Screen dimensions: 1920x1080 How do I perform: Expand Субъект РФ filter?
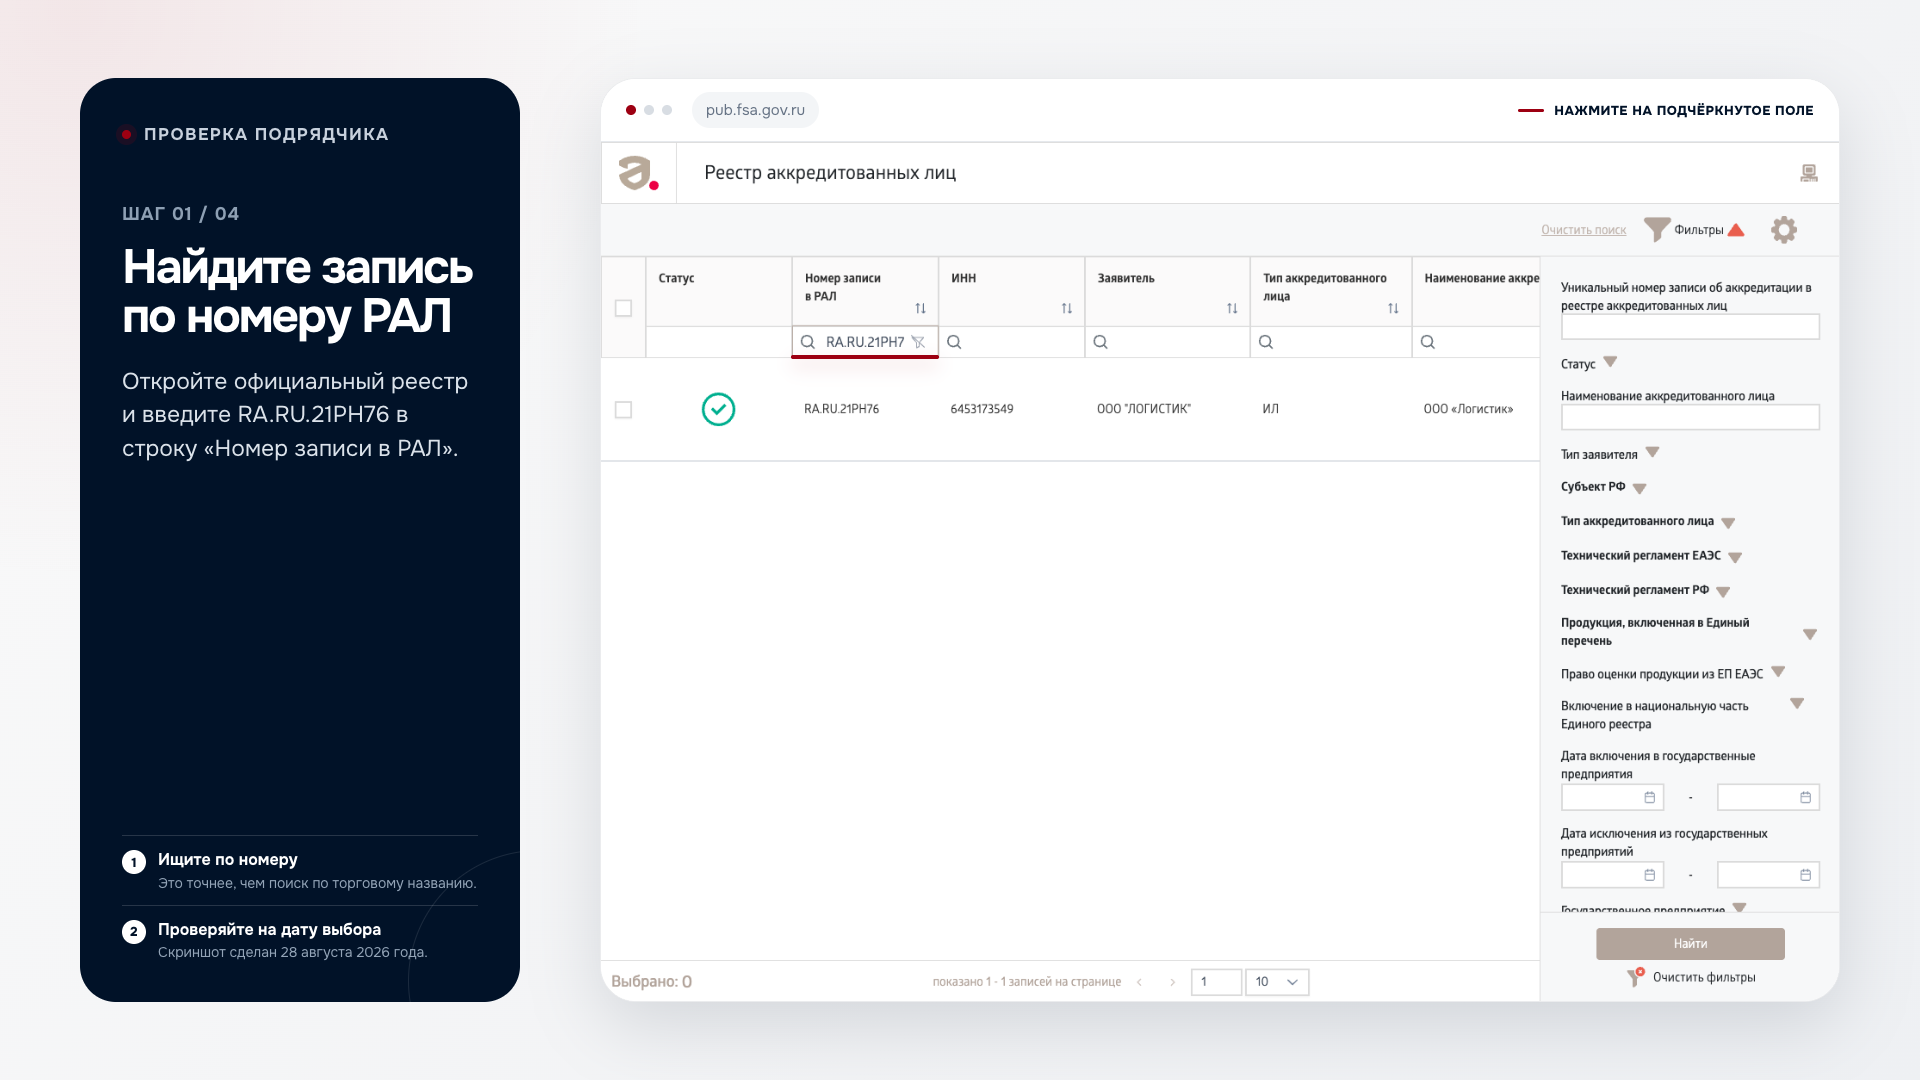(1639, 488)
